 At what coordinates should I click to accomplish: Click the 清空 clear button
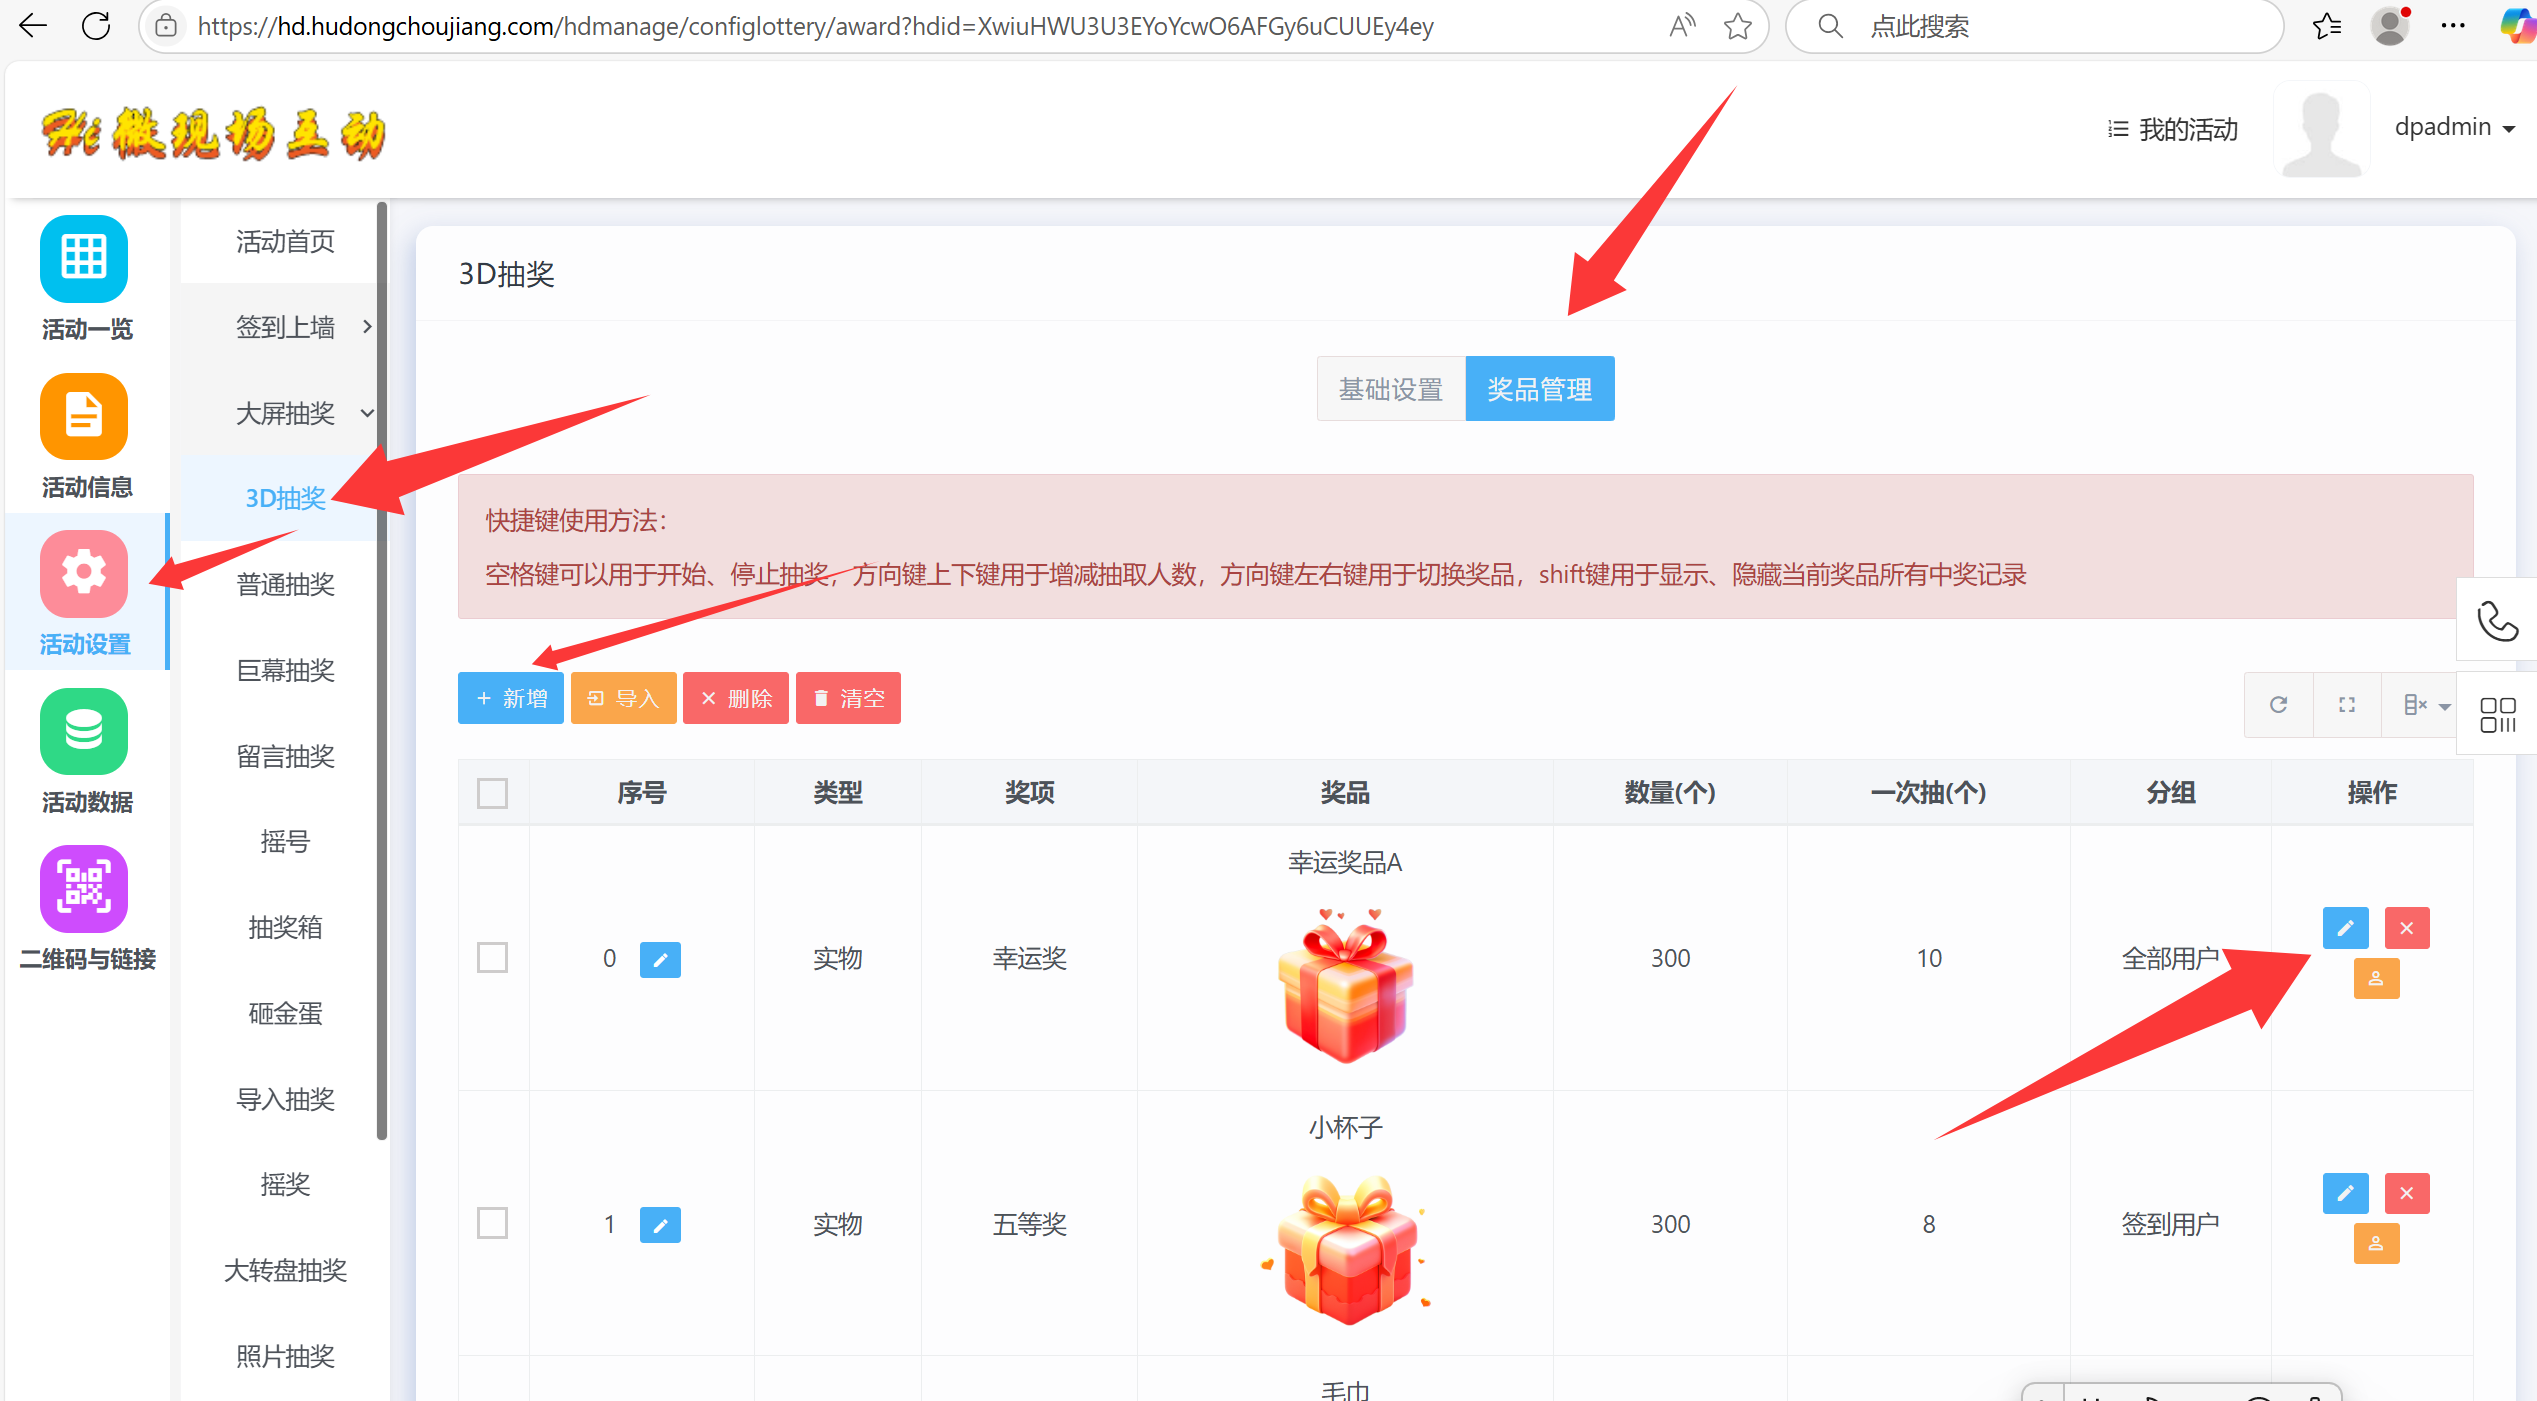click(848, 698)
